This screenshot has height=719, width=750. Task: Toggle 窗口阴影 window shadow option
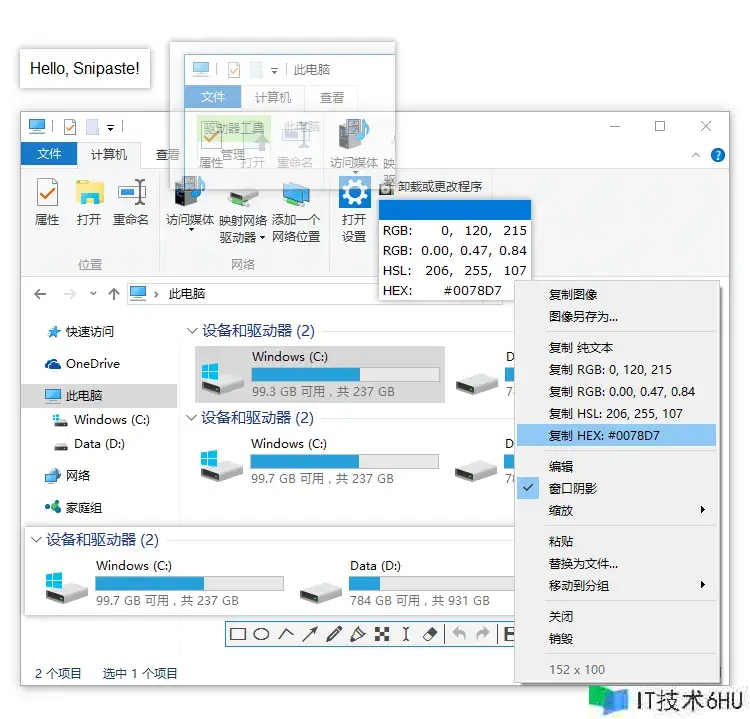click(x=573, y=489)
